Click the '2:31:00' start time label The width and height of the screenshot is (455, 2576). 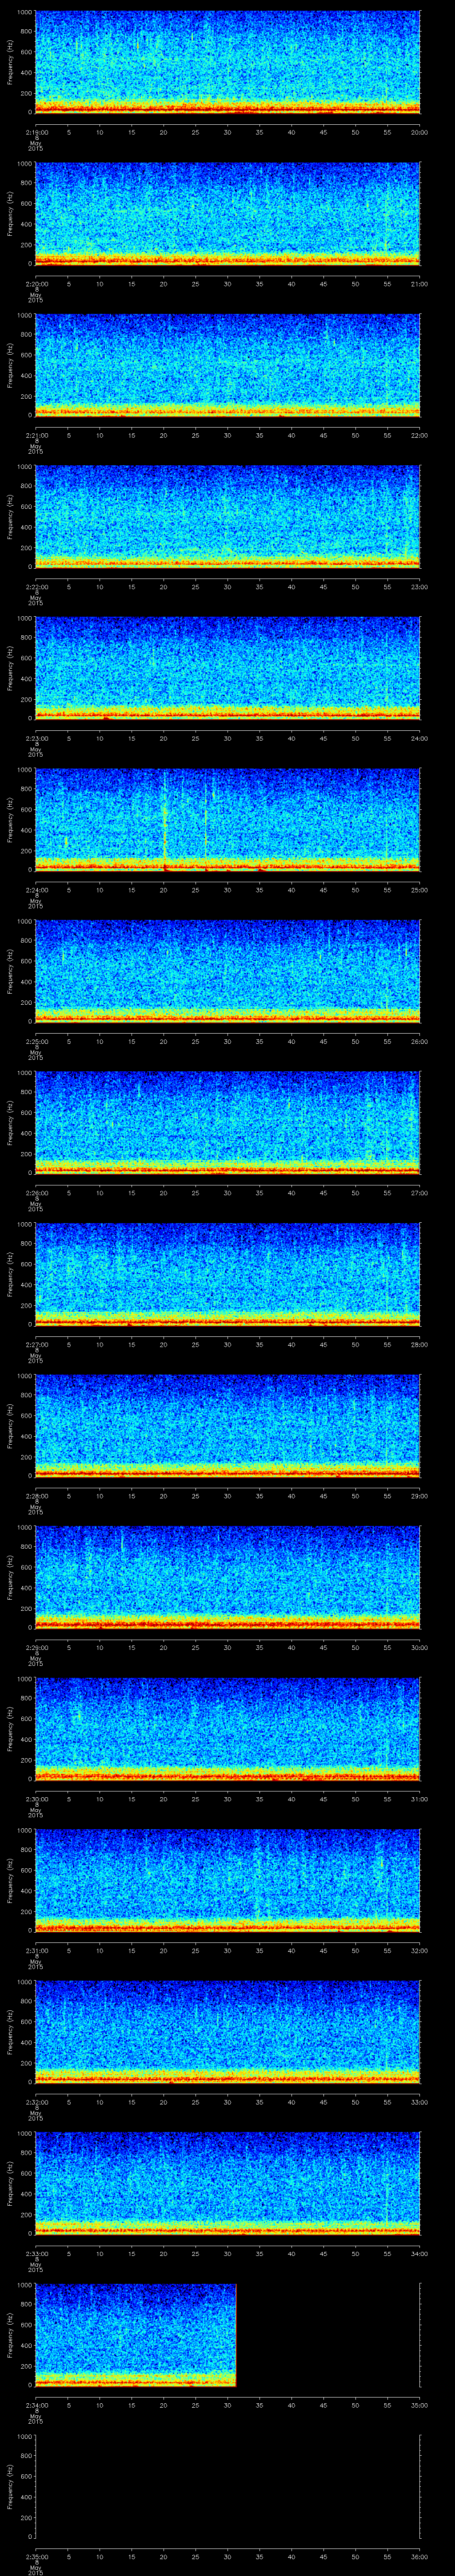tap(36, 1950)
